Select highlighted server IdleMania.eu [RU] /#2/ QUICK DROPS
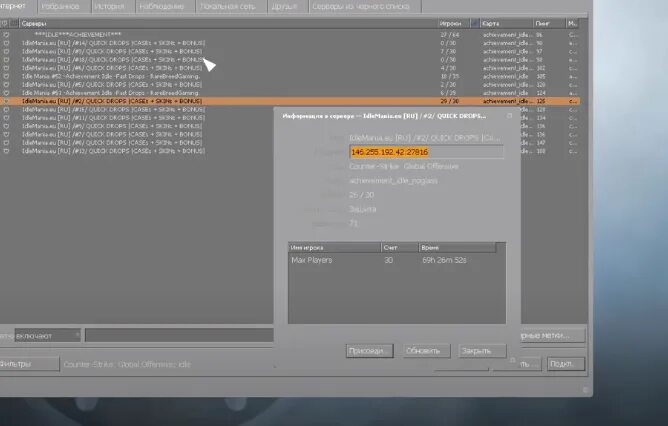 (290, 101)
